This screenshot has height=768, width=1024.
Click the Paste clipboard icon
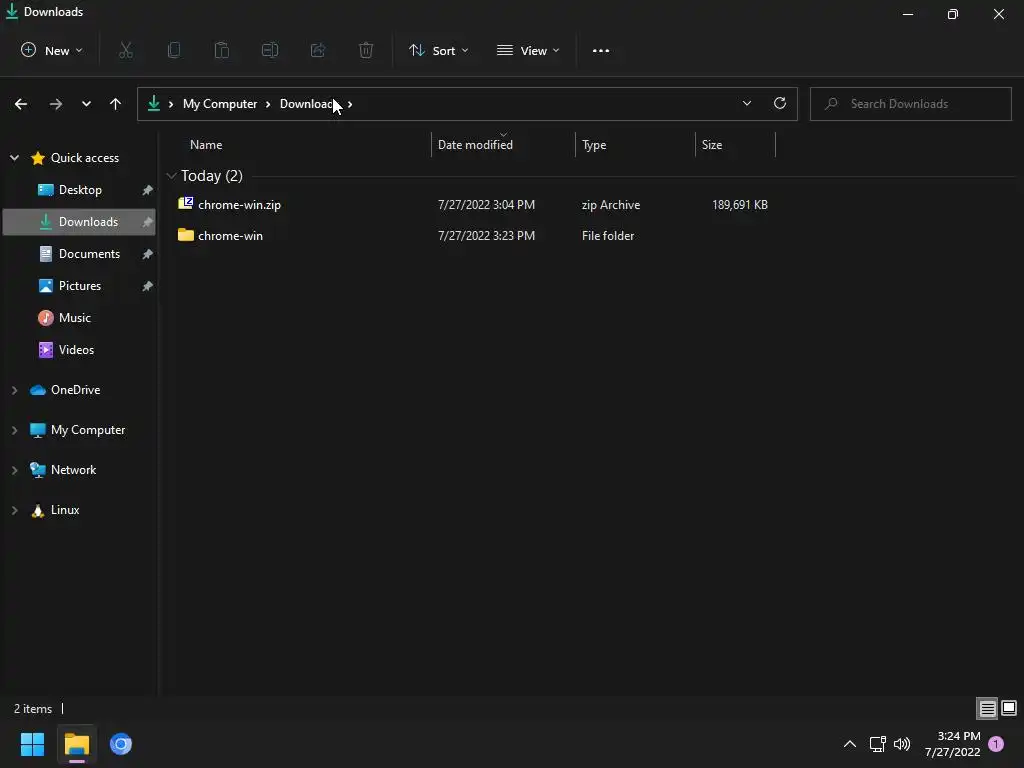pos(222,50)
